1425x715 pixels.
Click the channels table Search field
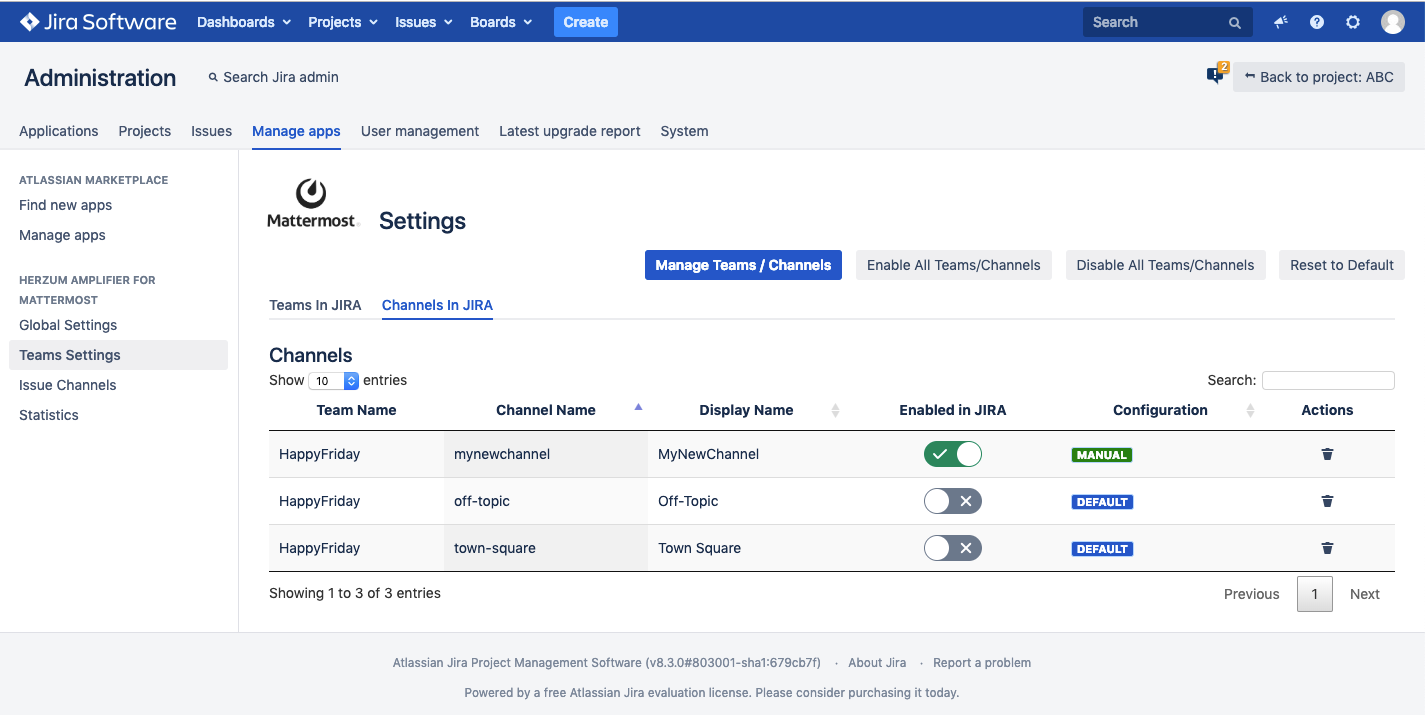(x=1327, y=380)
